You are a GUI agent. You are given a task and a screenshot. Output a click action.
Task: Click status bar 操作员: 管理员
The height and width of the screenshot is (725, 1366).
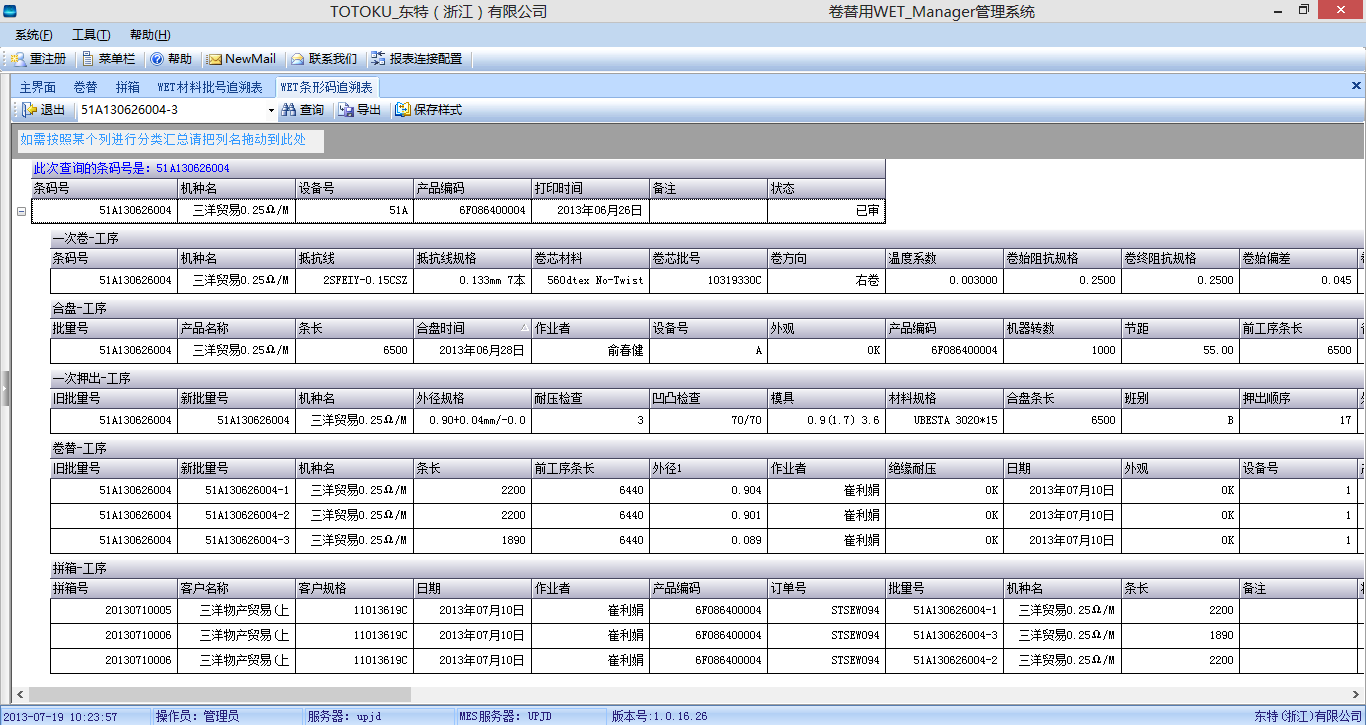(x=198, y=717)
